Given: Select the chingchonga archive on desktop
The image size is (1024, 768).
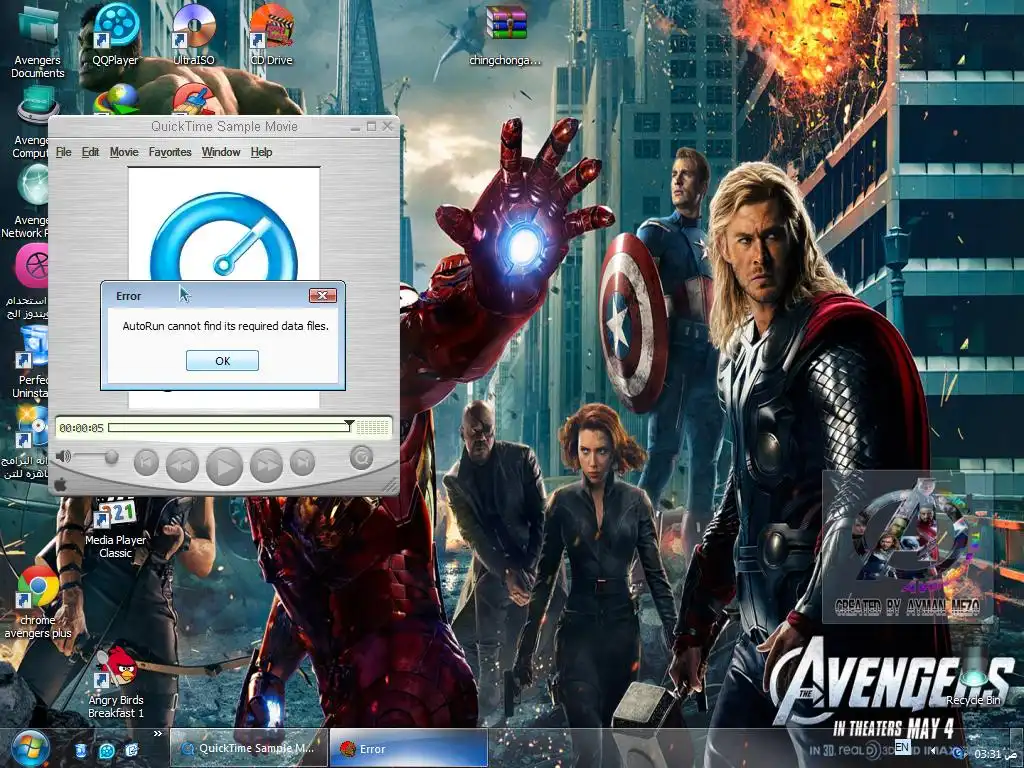Looking at the screenshot, I should (505, 36).
